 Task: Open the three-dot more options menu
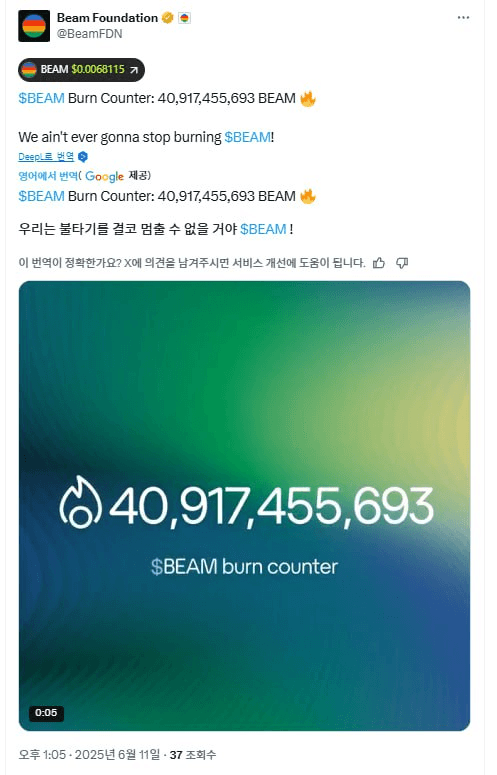463,17
